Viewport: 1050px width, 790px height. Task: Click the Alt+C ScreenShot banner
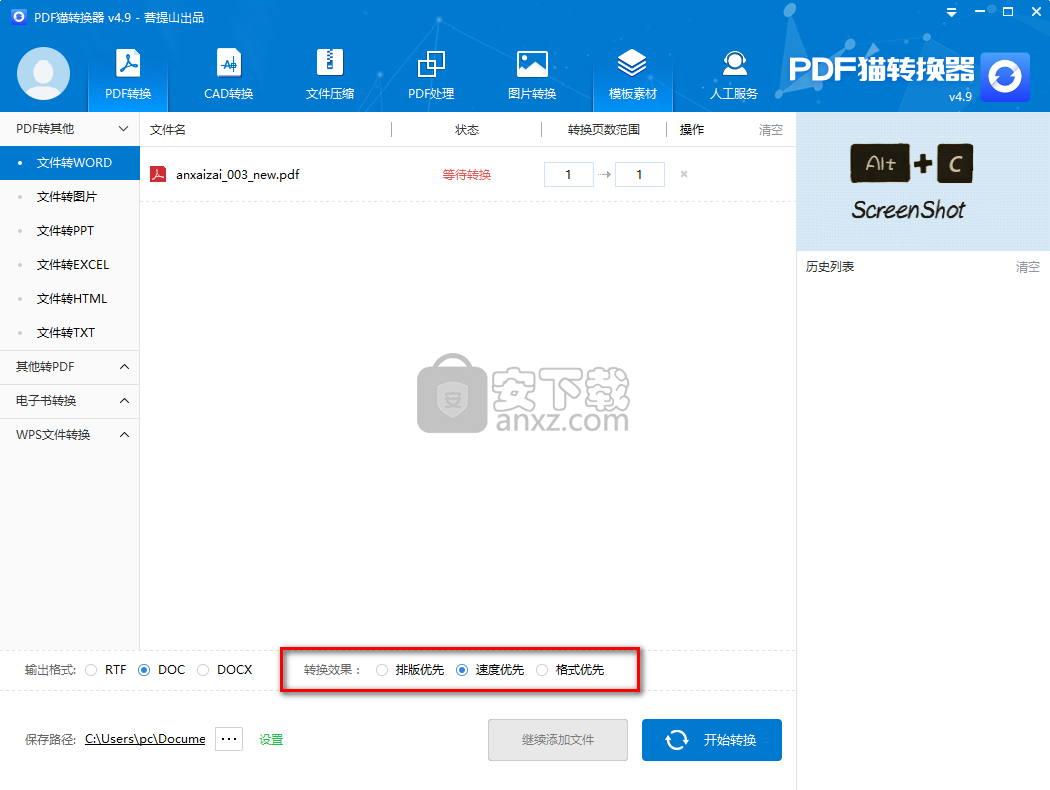pos(923,182)
